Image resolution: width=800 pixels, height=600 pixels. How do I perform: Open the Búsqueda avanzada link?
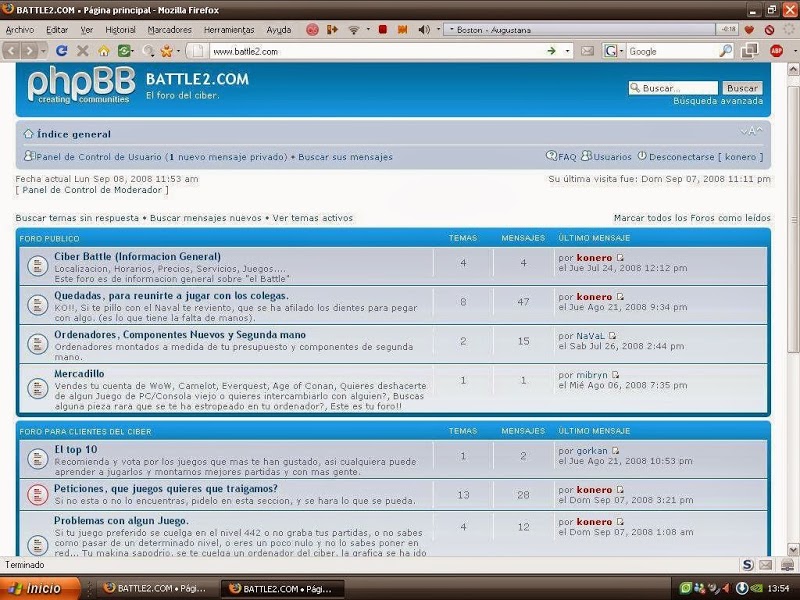tap(718, 101)
